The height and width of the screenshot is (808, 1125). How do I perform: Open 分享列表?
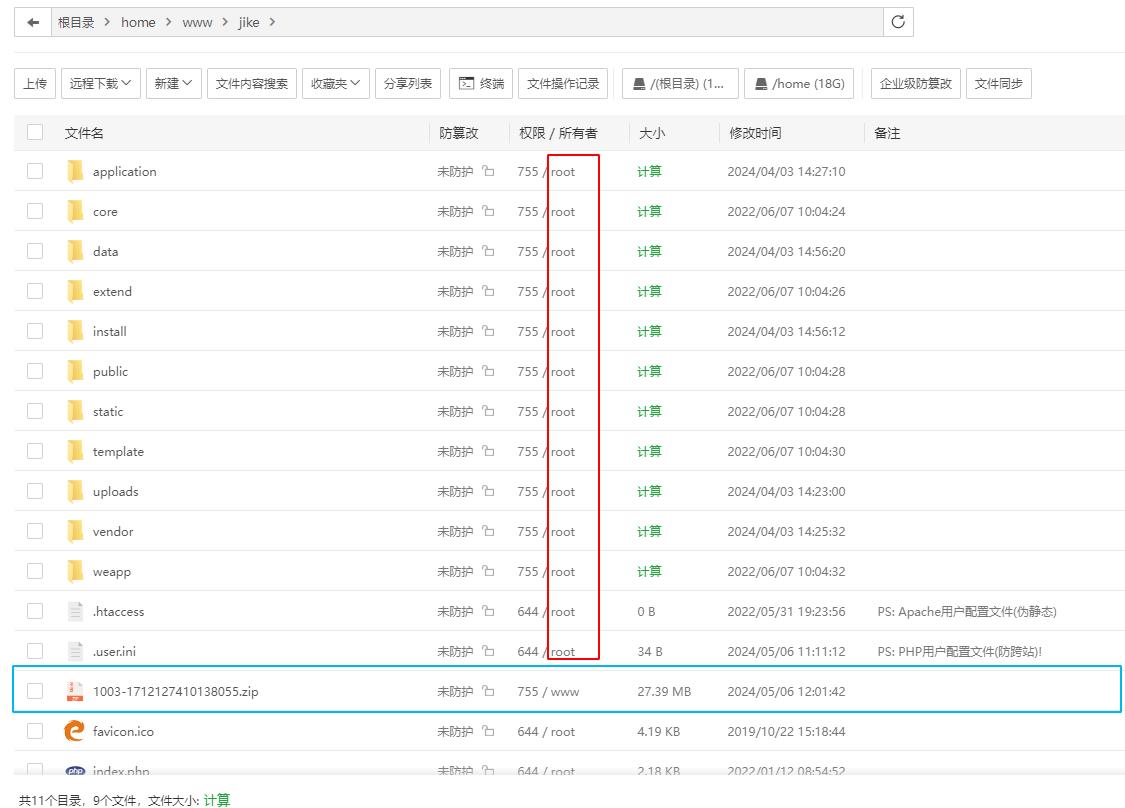(x=408, y=83)
